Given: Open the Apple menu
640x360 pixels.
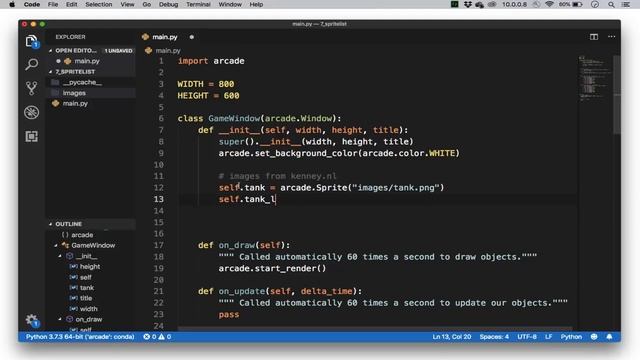Looking at the screenshot, I should coord(12,4).
